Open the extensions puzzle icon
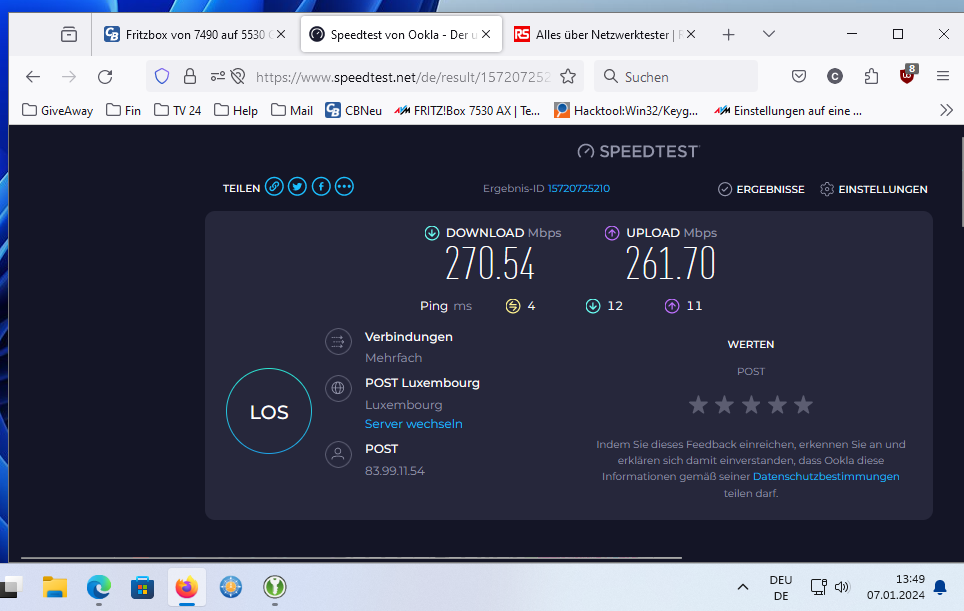Screen dimensions: 964x611 click(x=871, y=76)
